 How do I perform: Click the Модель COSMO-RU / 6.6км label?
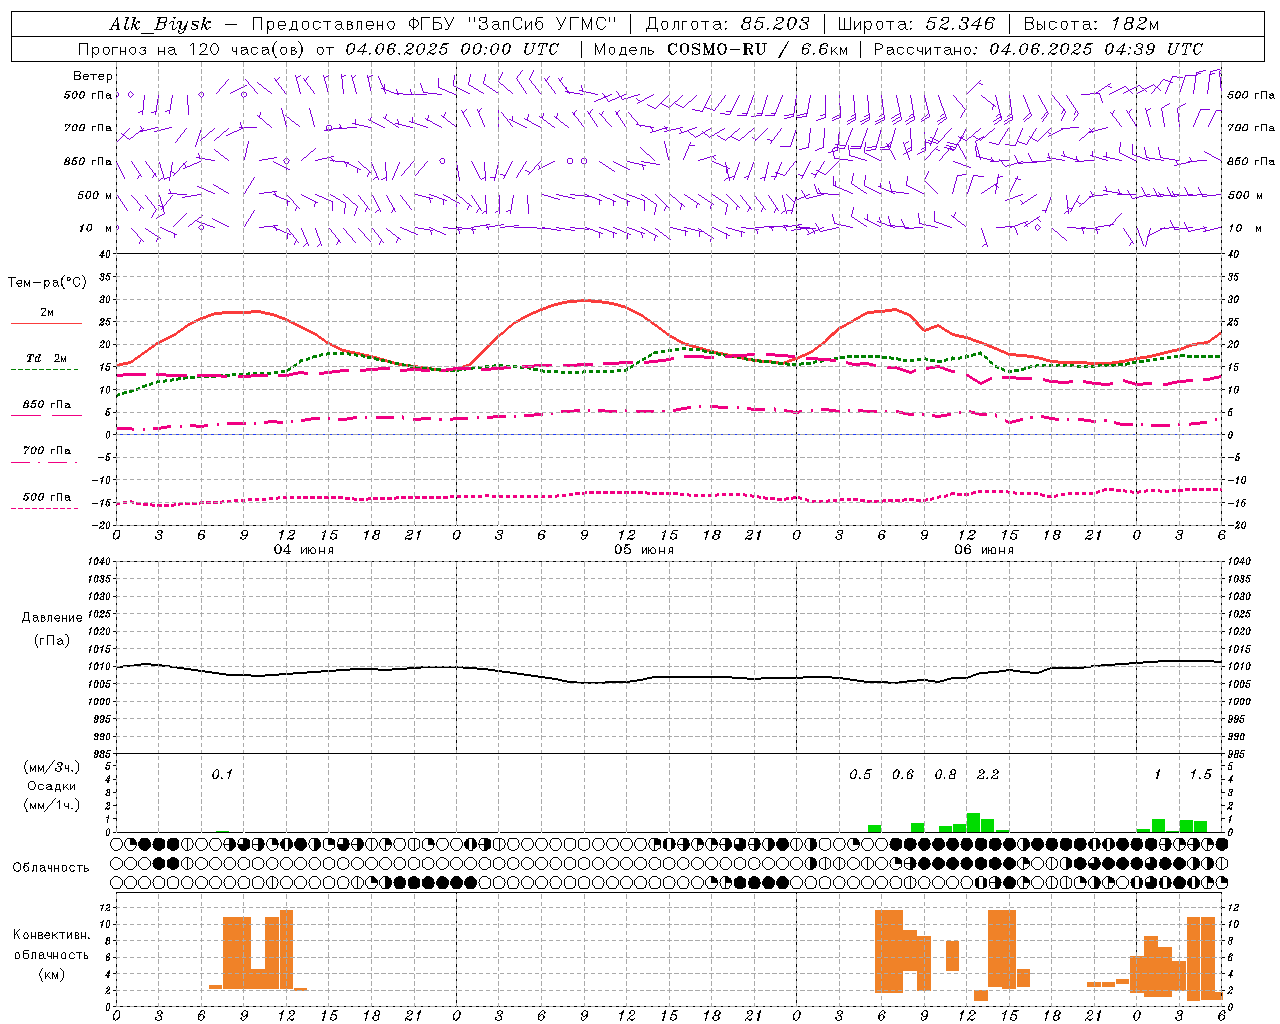[720, 49]
